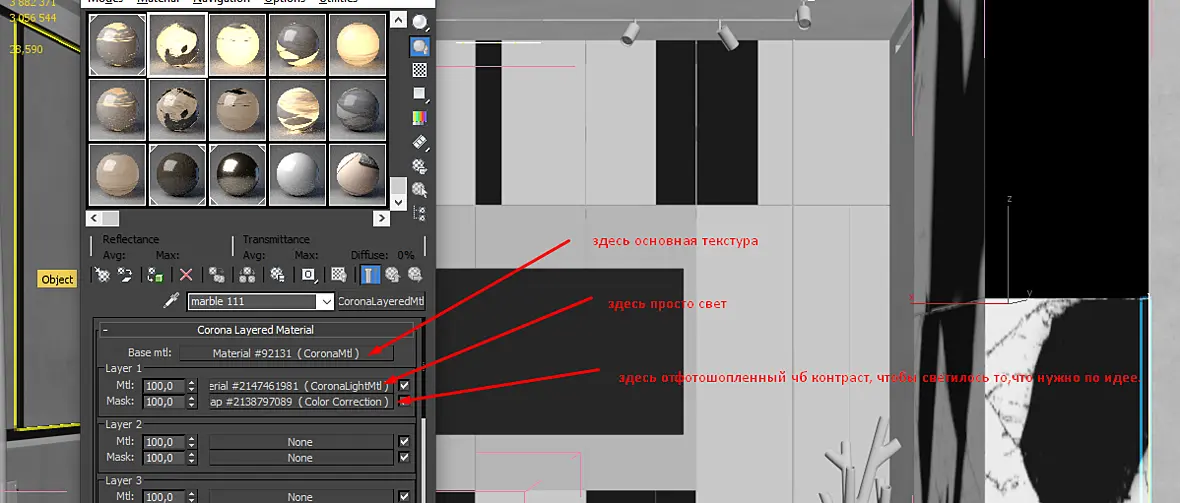Click the yellow Object label in viewport
The height and width of the screenshot is (503, 1180).
tap(57, 279)
